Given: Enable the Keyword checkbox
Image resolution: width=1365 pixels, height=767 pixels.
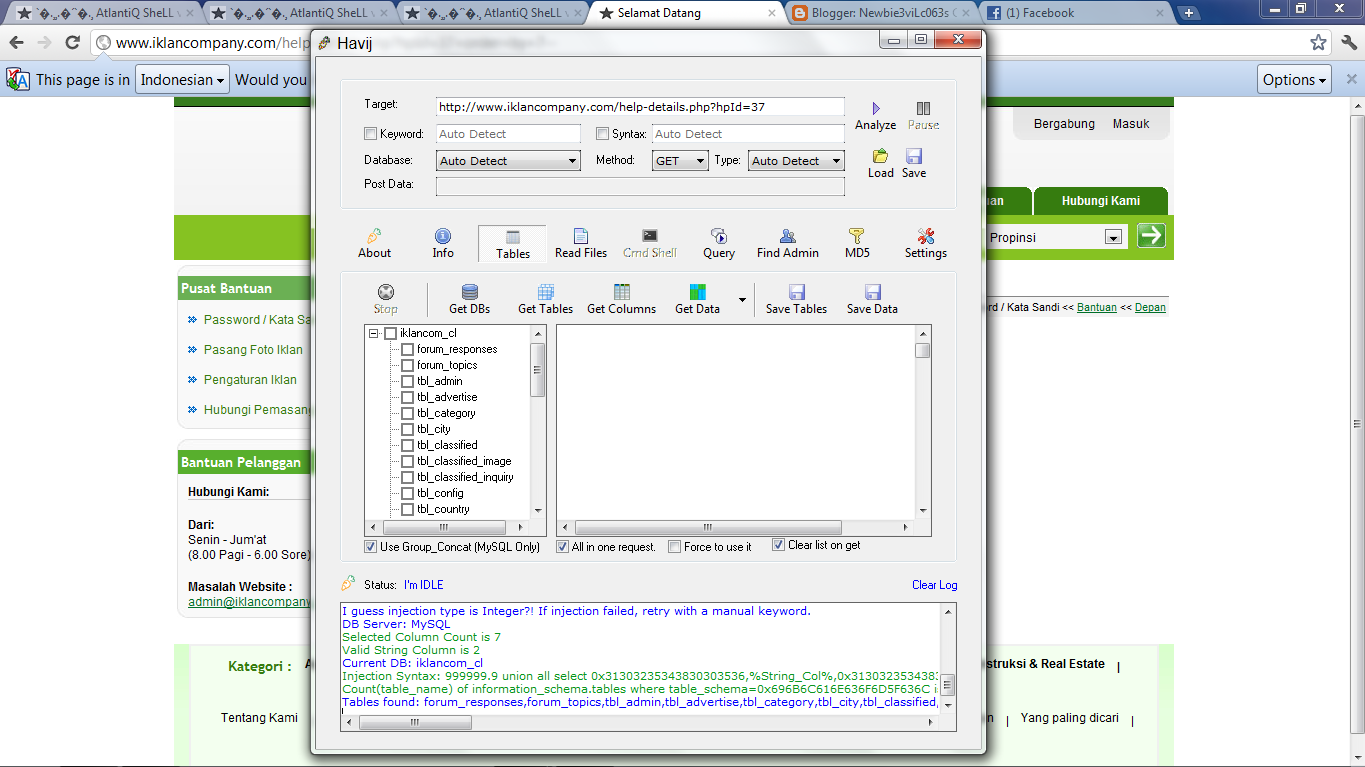Looking at the screenshot, I should tap(370, 134).
